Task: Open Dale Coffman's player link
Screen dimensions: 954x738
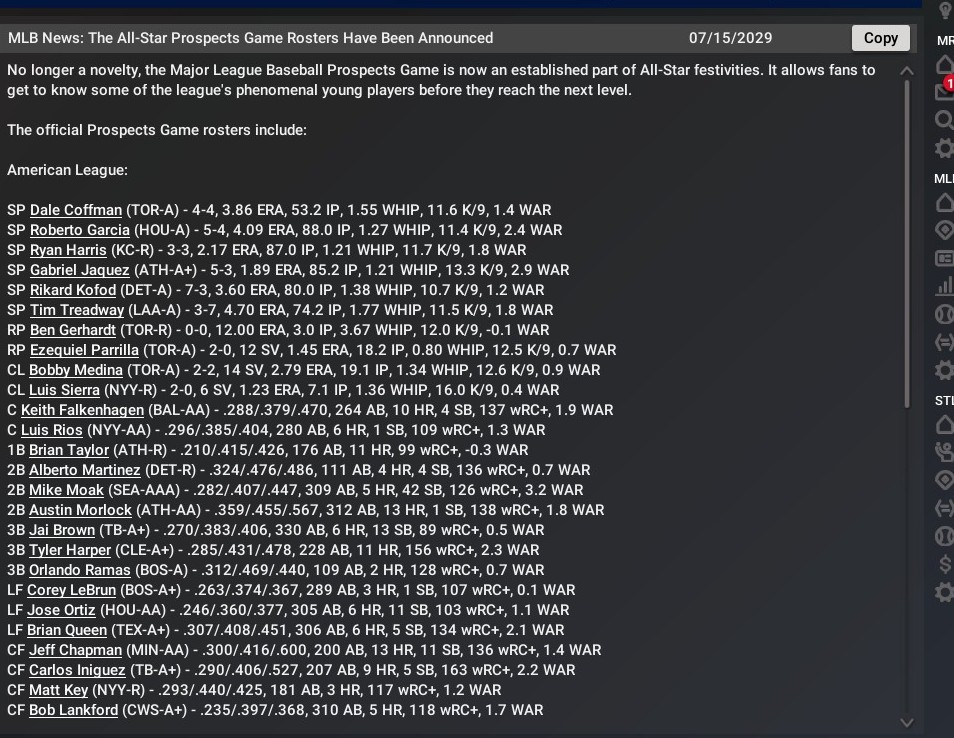Action: coord(76,210)
